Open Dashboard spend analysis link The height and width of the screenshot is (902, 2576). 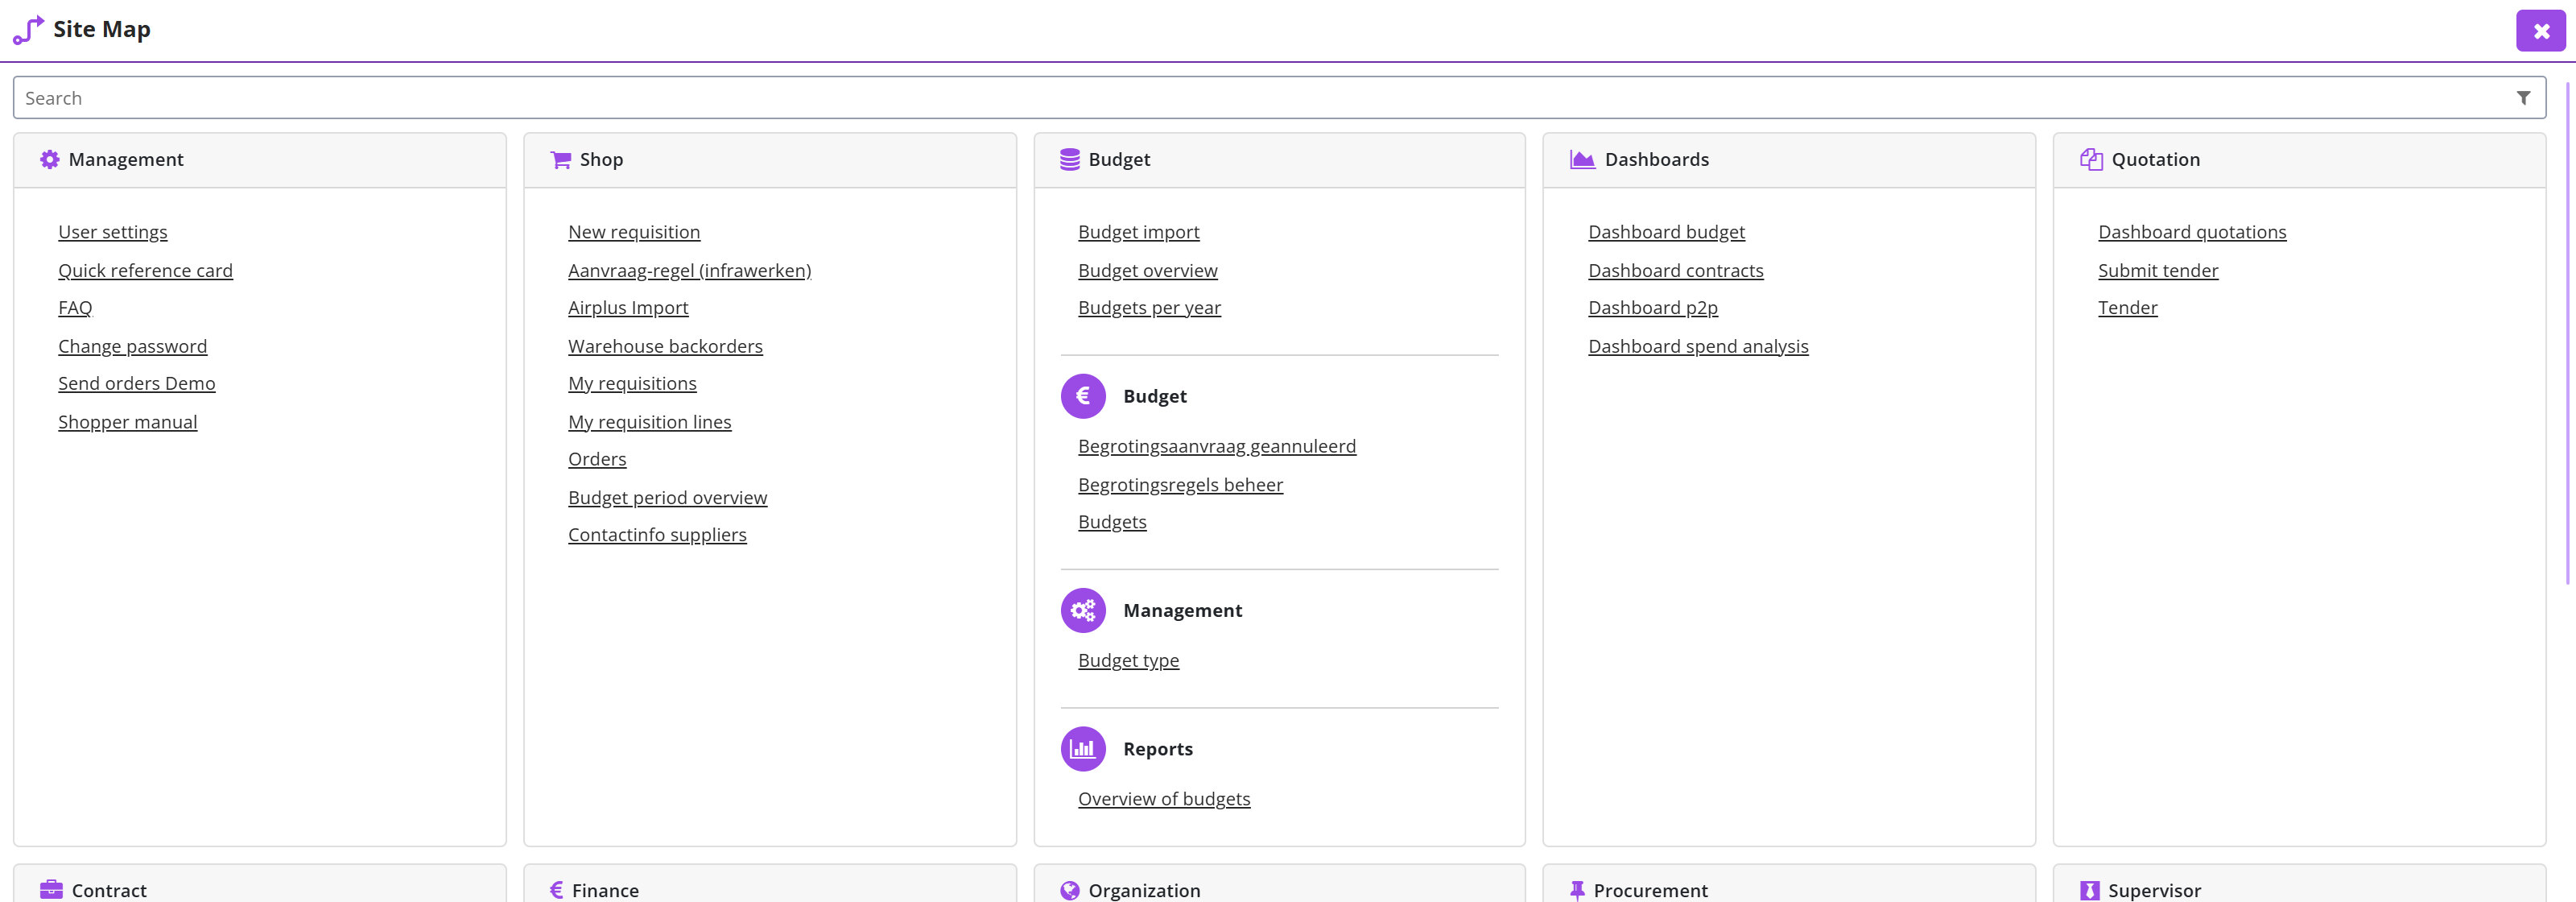pos(1698,346)
